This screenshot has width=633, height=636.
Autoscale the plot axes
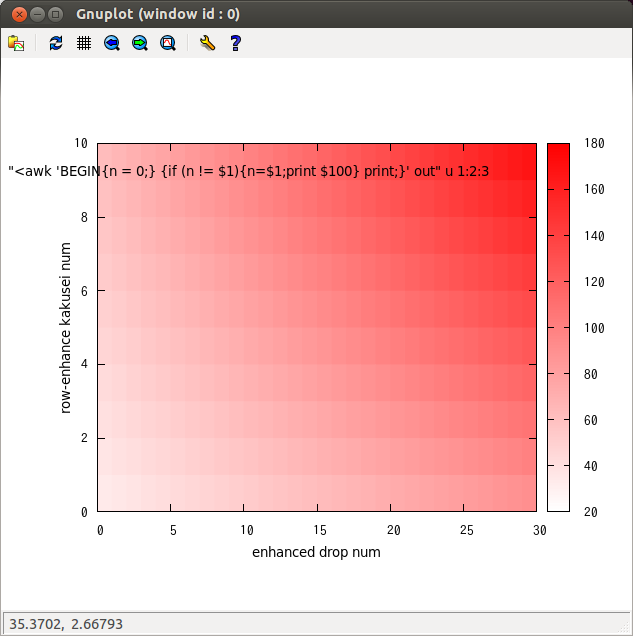pyautogui.click(x=168, y=43)
